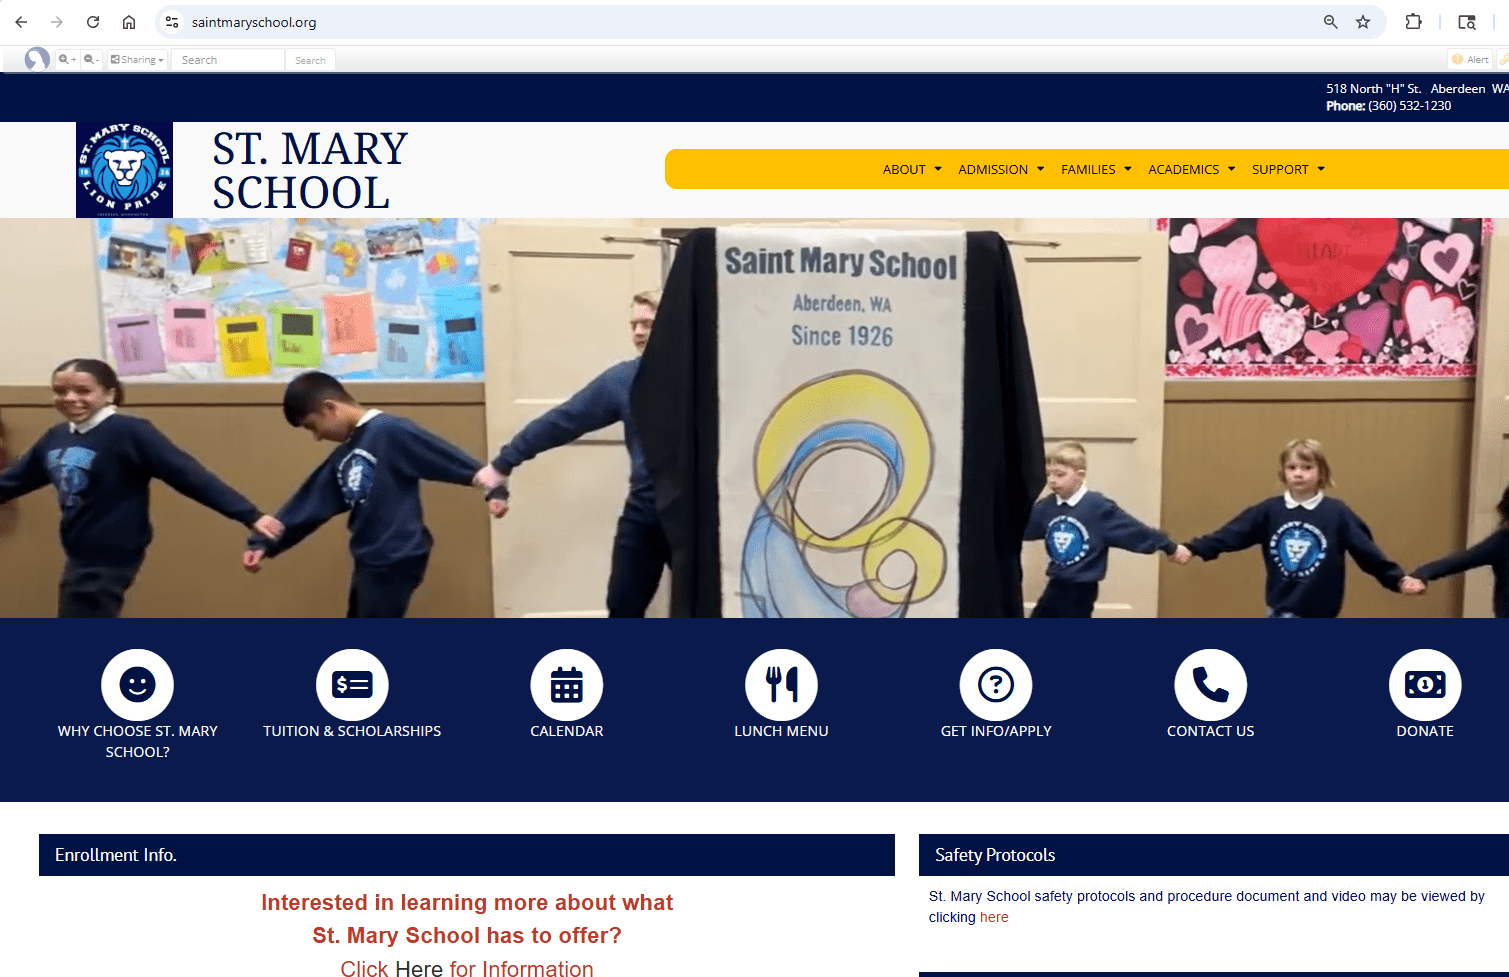Reload the current page

[93, 22]
